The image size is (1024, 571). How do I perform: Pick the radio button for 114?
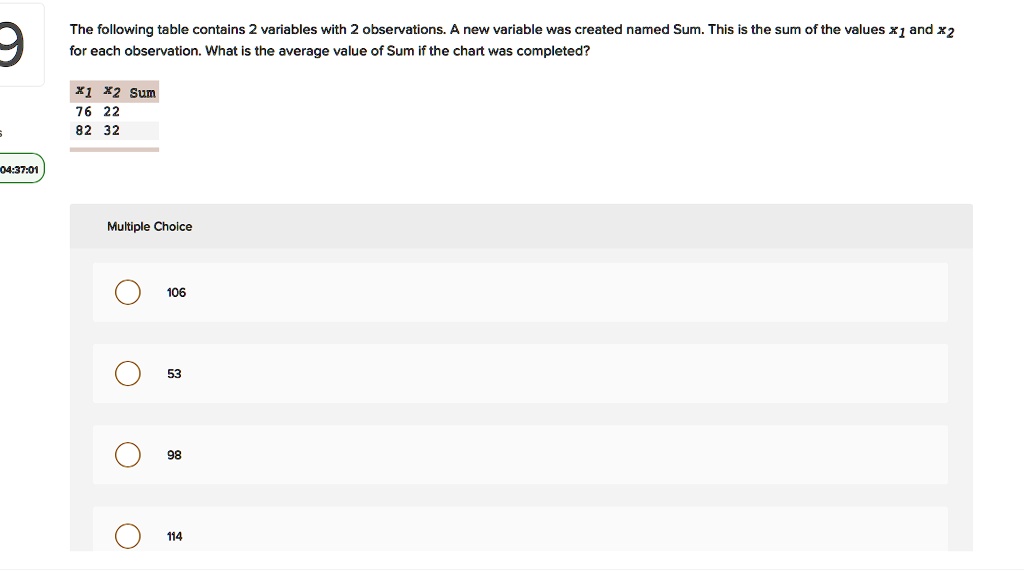coord(127,536)
